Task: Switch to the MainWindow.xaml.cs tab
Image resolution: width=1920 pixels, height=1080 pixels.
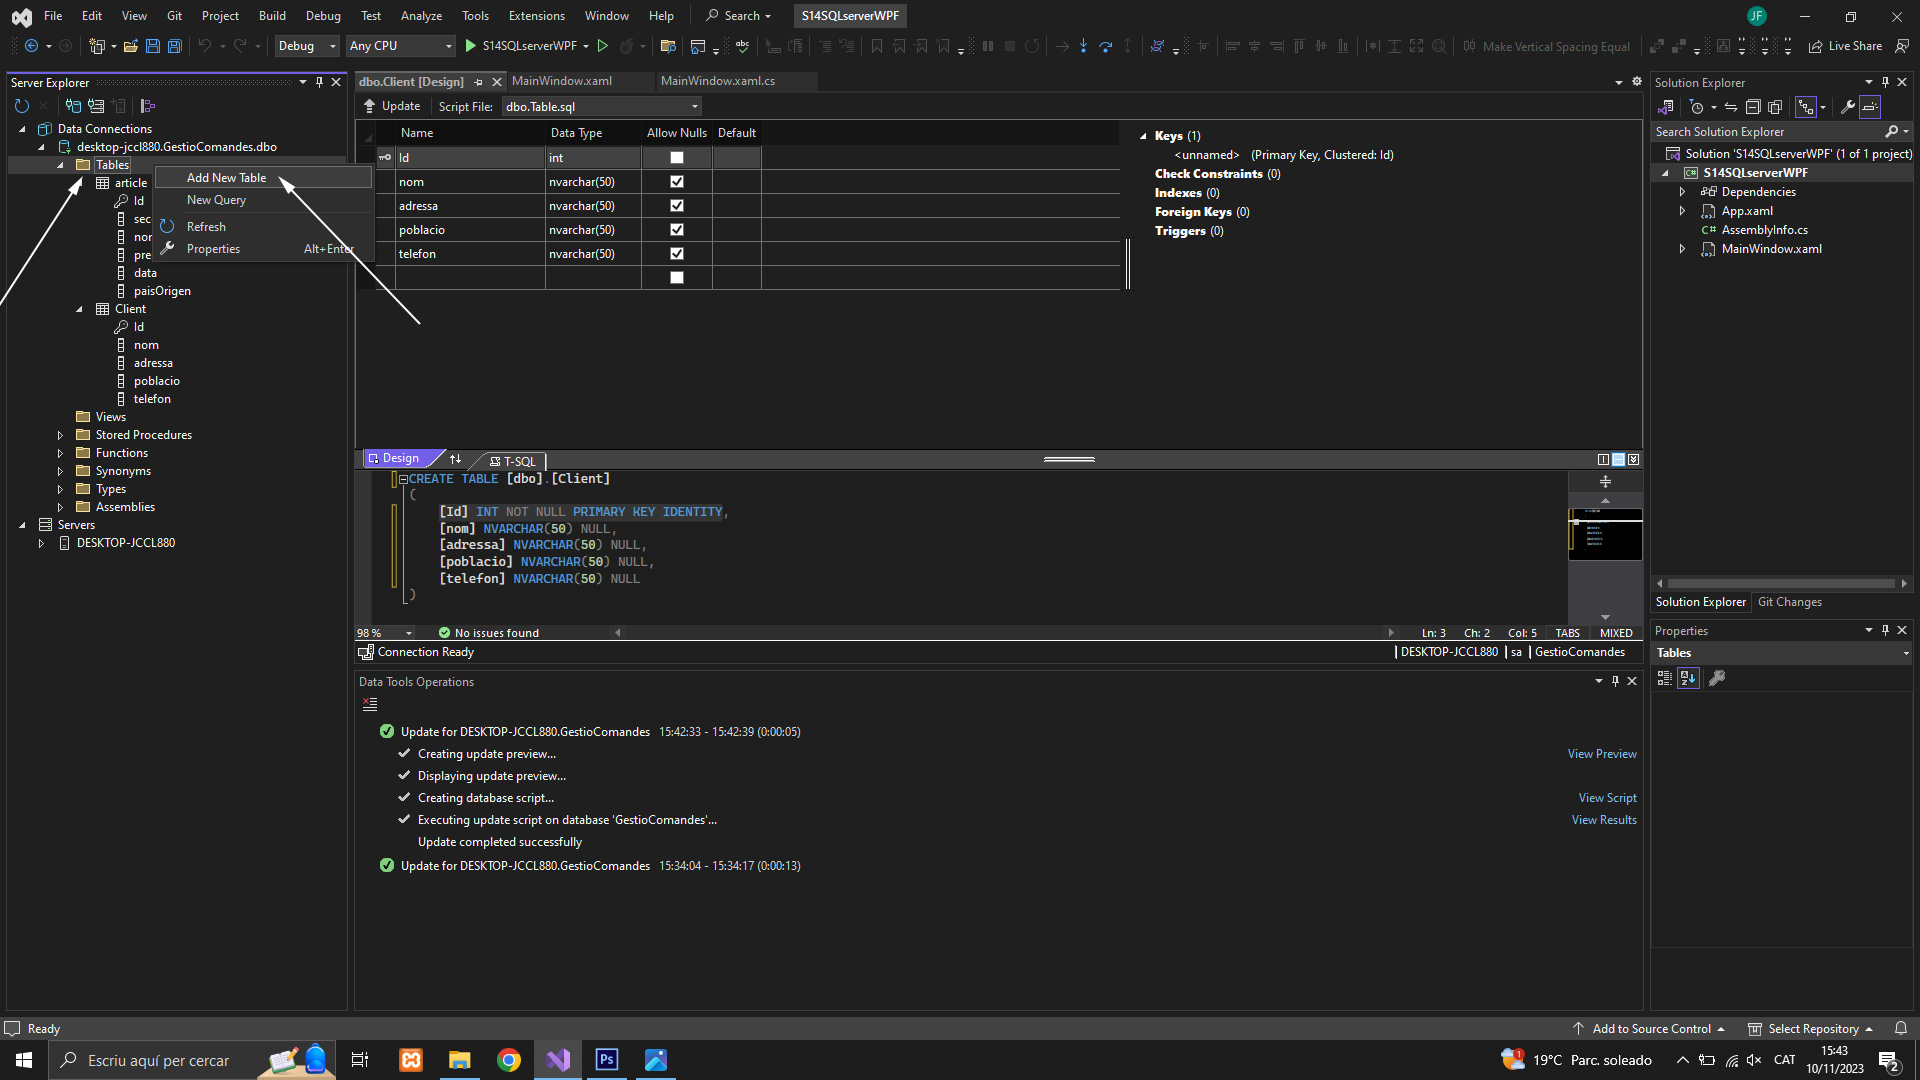Action: (x=717, y=81)
